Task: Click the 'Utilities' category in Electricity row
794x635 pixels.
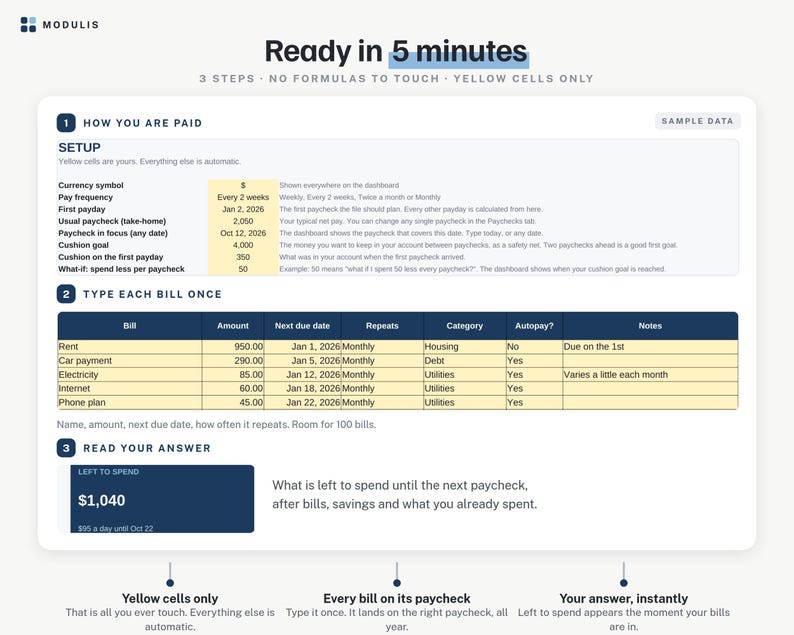Action: click(x=465, y=375)
